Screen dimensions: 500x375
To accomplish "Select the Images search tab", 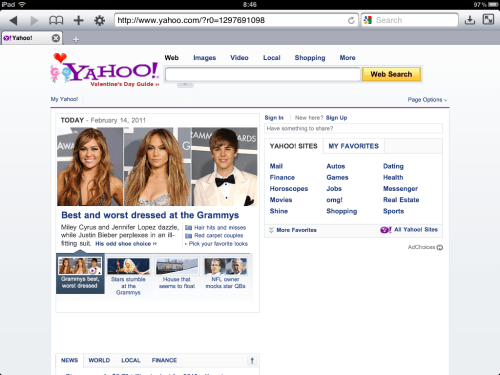I will (x=205, y=58).
